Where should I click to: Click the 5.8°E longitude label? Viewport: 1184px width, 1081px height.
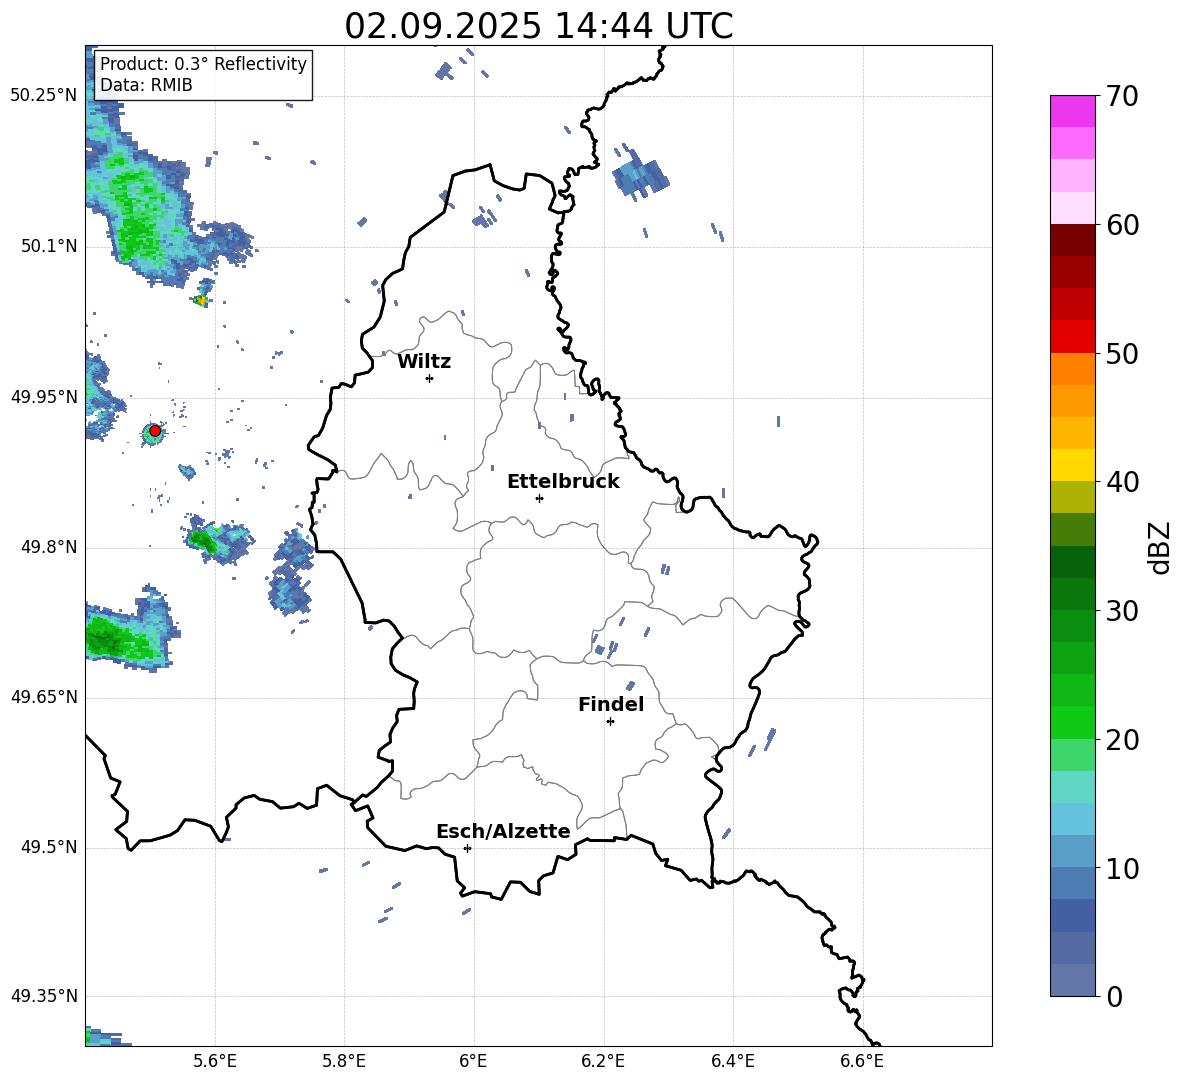[x=344, y=1061]
